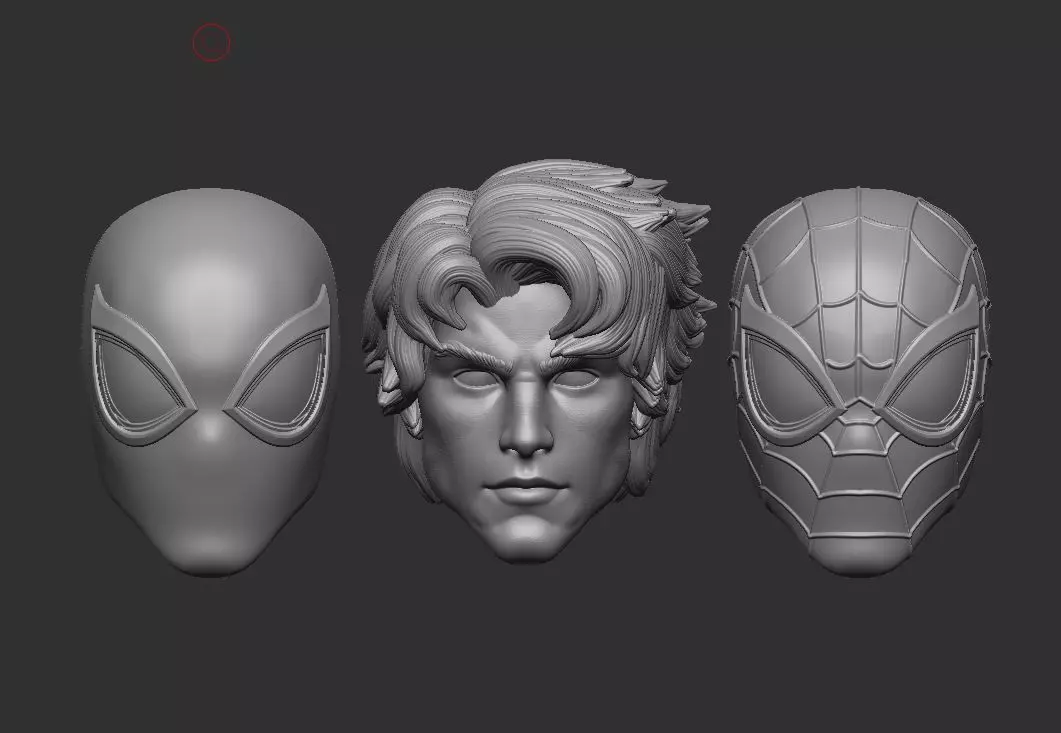Select the unmasked head with hair
The width and height of the screenshot is (1061, 733).
click(538, 360)
